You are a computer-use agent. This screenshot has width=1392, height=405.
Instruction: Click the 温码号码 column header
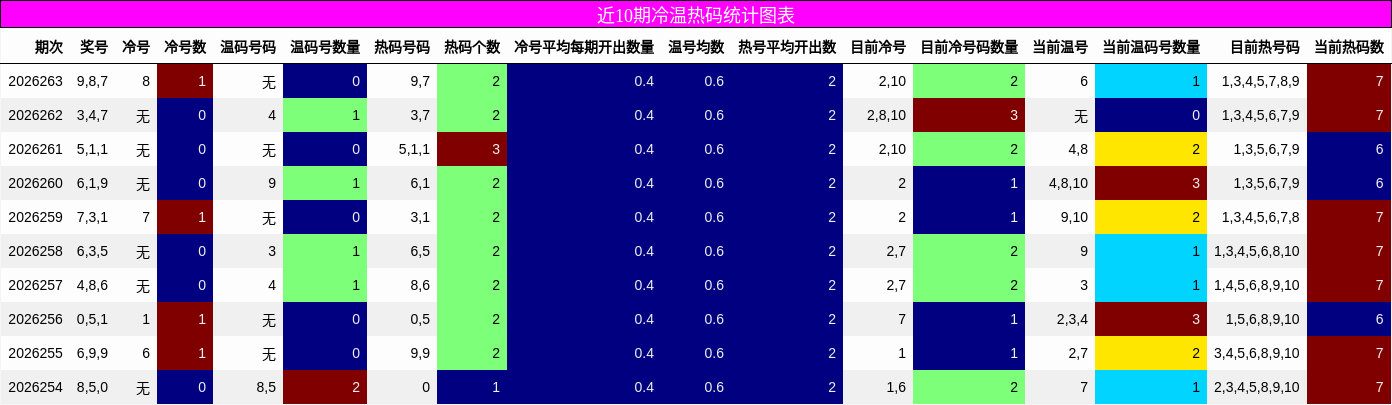(248, 47)
